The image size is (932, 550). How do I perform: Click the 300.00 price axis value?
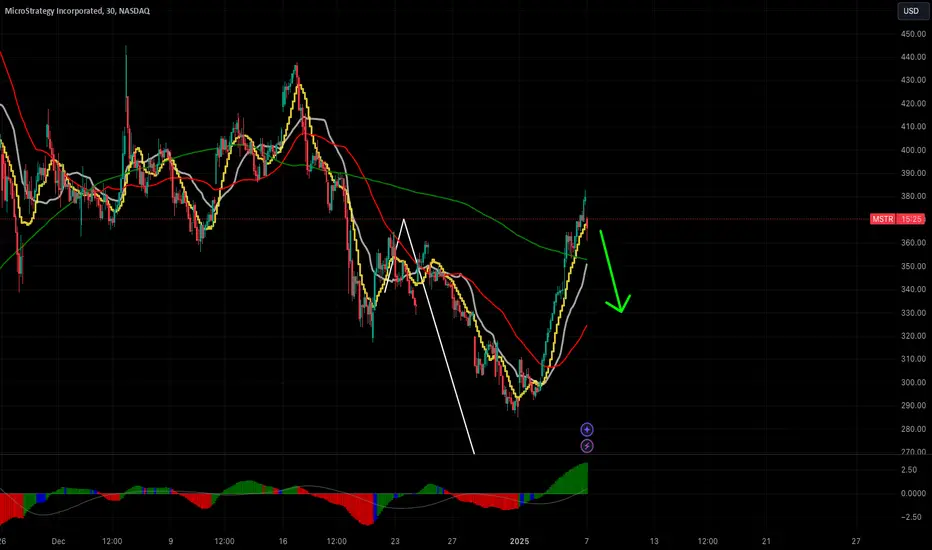913,382
